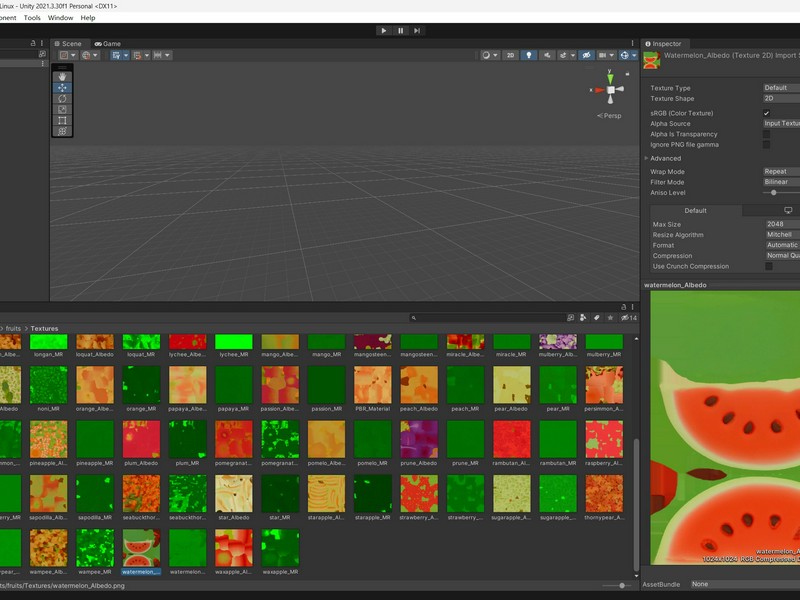Switch to the Game tab

click(x=108, y=44)
